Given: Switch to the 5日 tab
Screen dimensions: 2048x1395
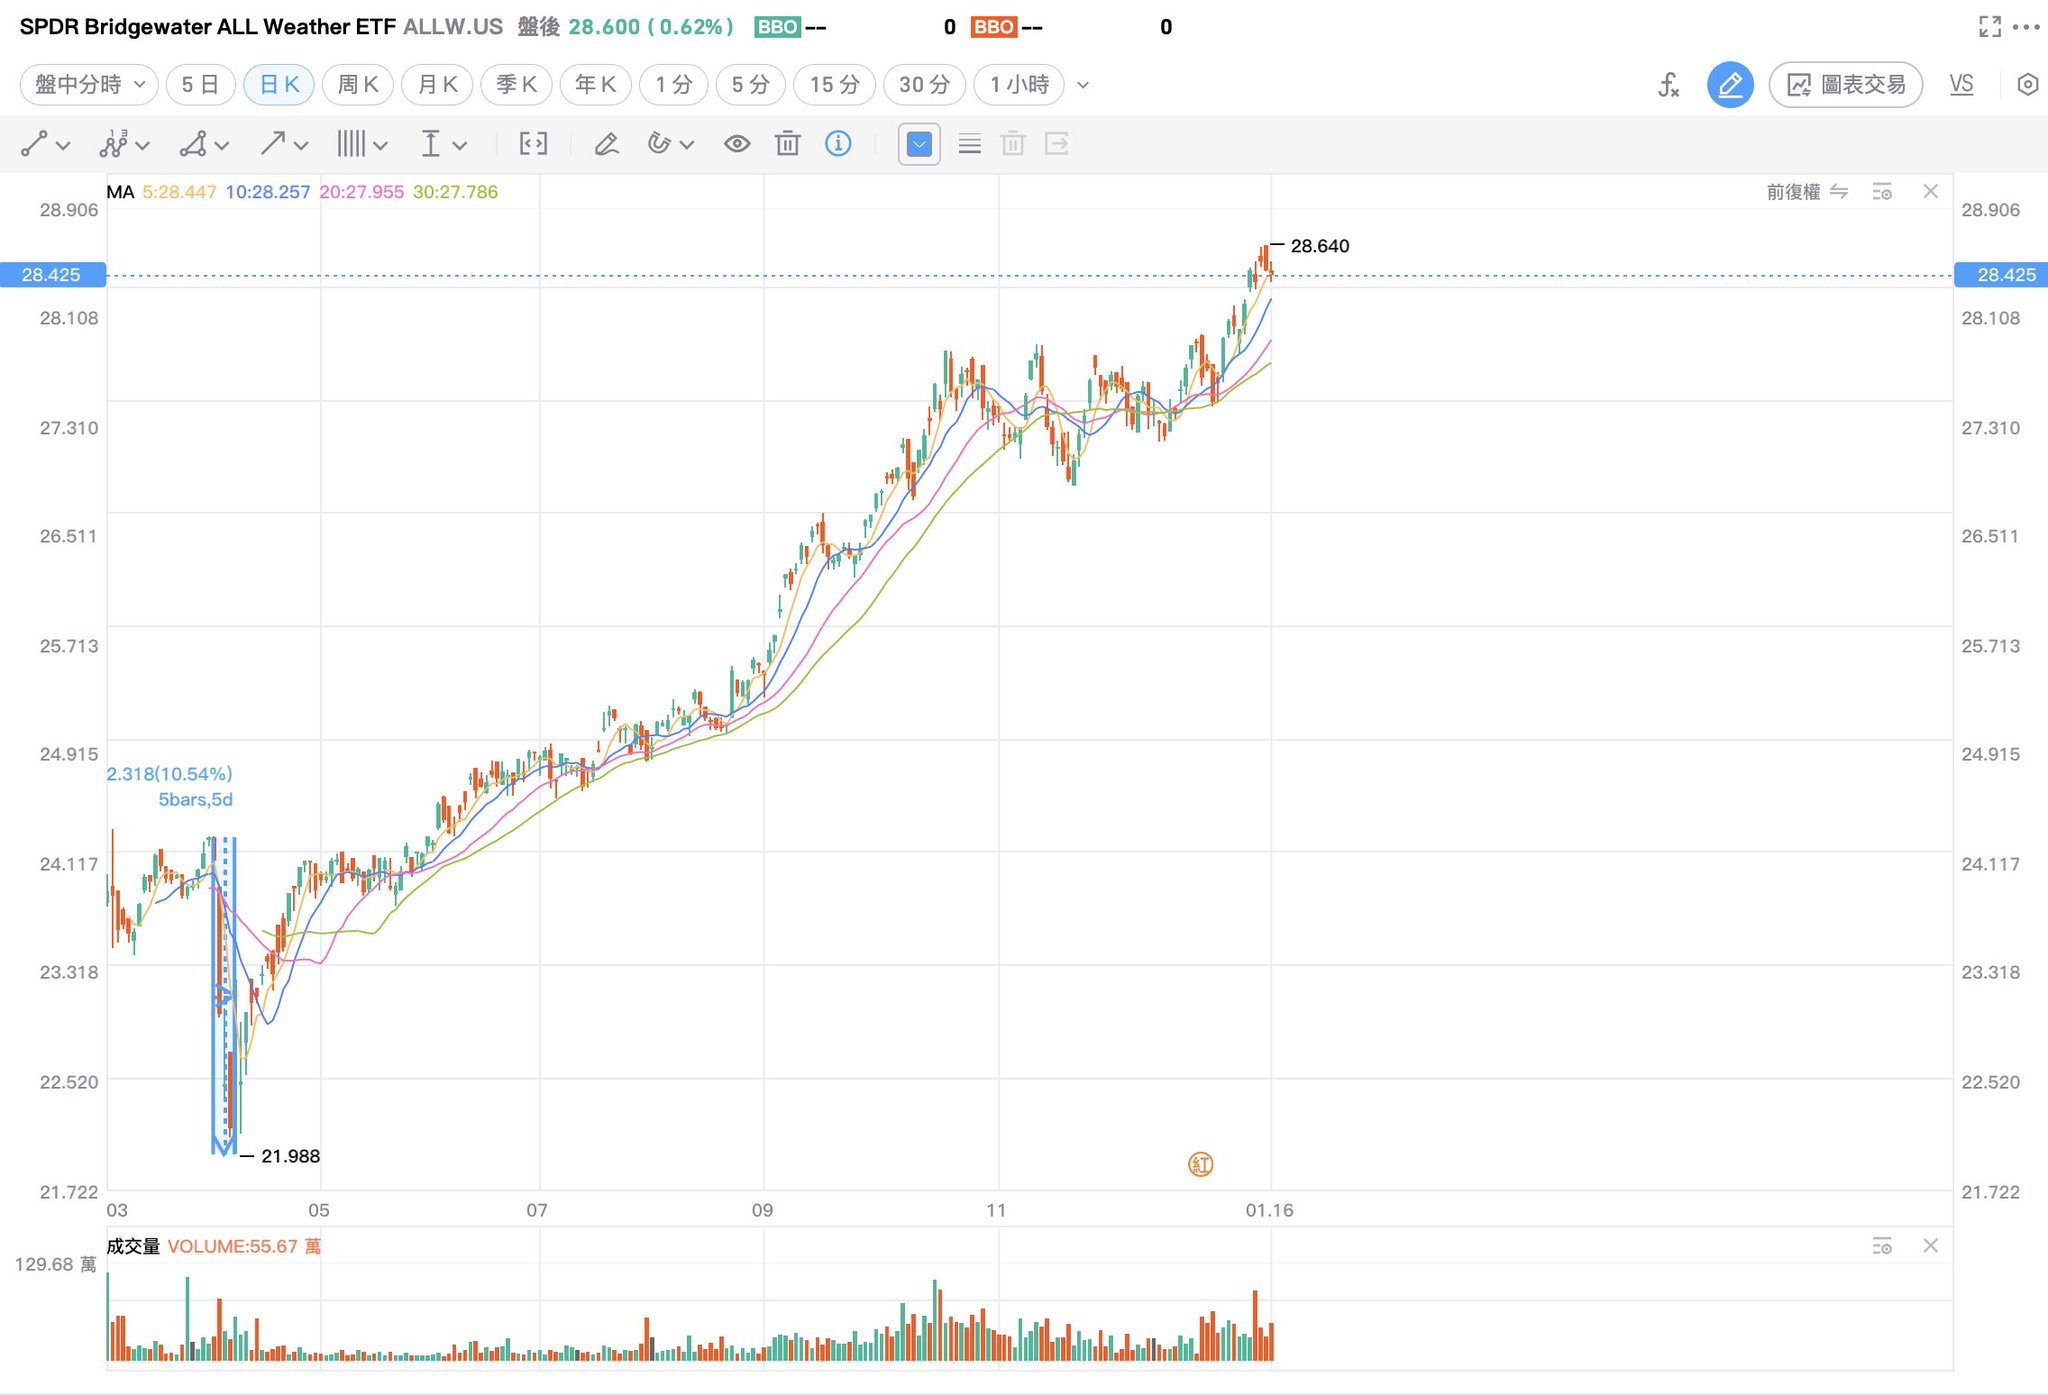Looking at the screenshot, I should [200, 85].
